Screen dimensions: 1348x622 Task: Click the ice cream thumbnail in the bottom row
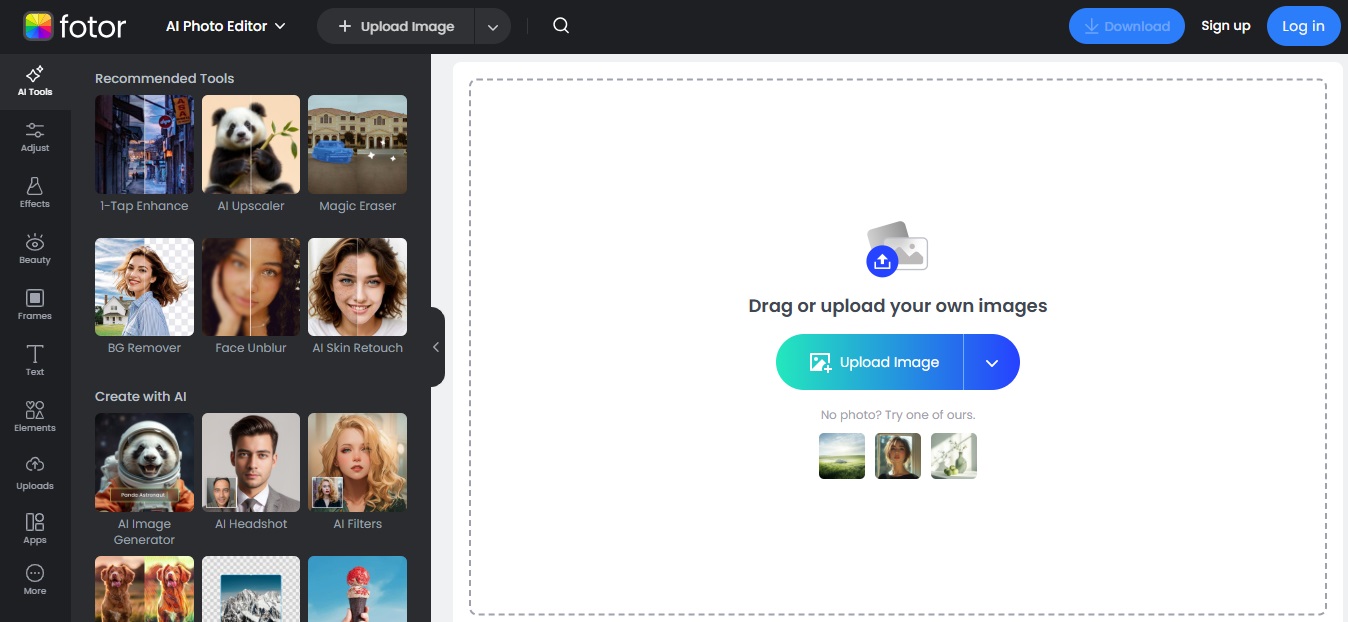click(x=358, y=589)
